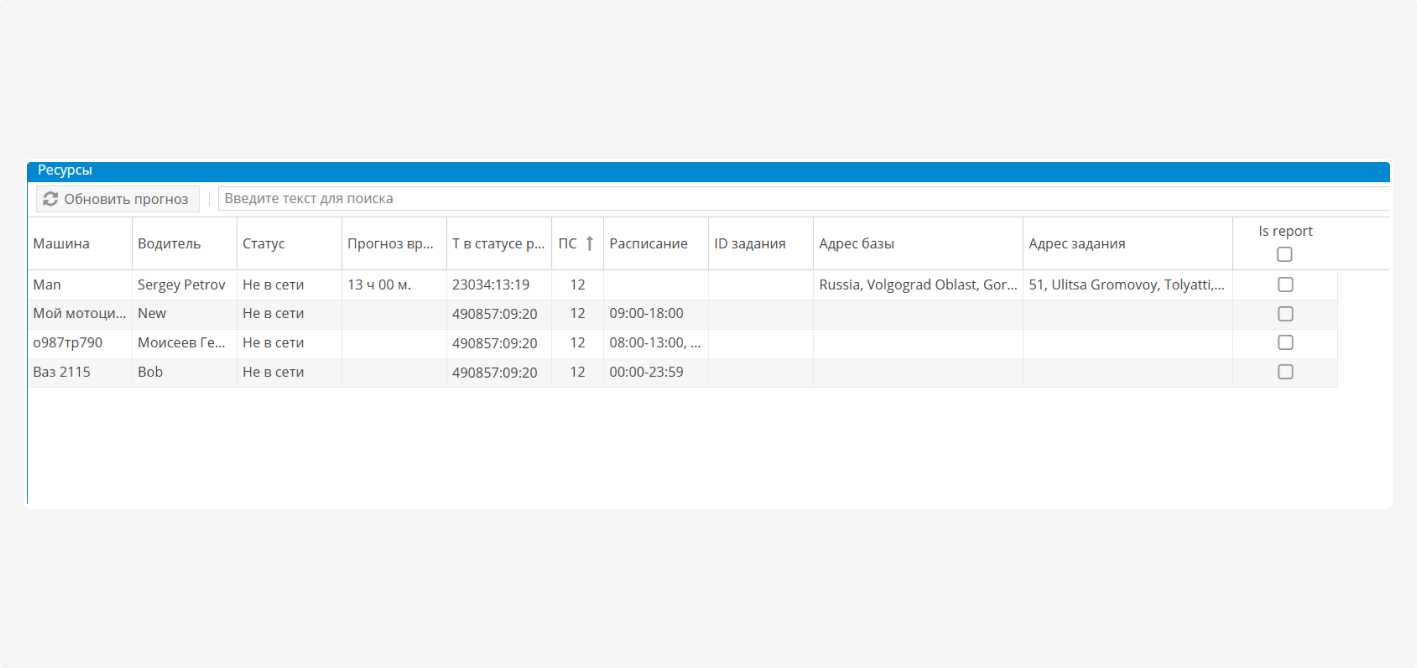
Task: Tick Is report checkbox for о987тр790
Action: pyautogui.click(x=1285, y=343)
